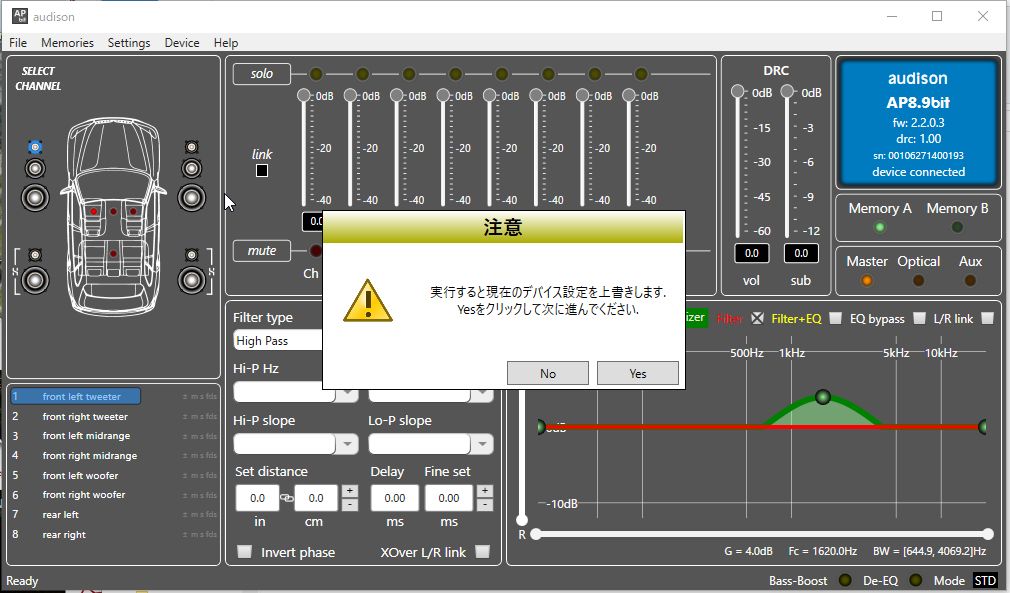Select the Aux input source light
The image size is (1010, 593).
[970, 281]
